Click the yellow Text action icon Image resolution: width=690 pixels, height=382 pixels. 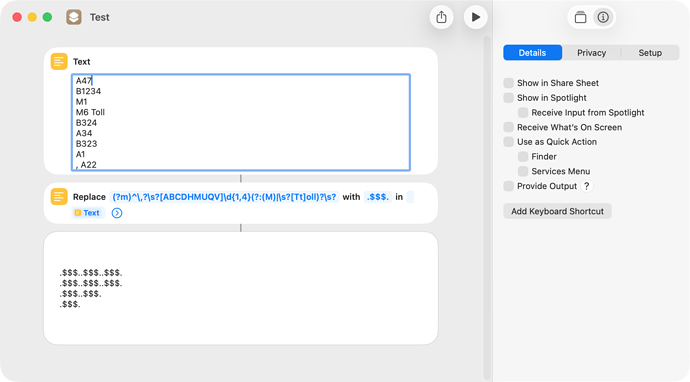coord(59,62)
